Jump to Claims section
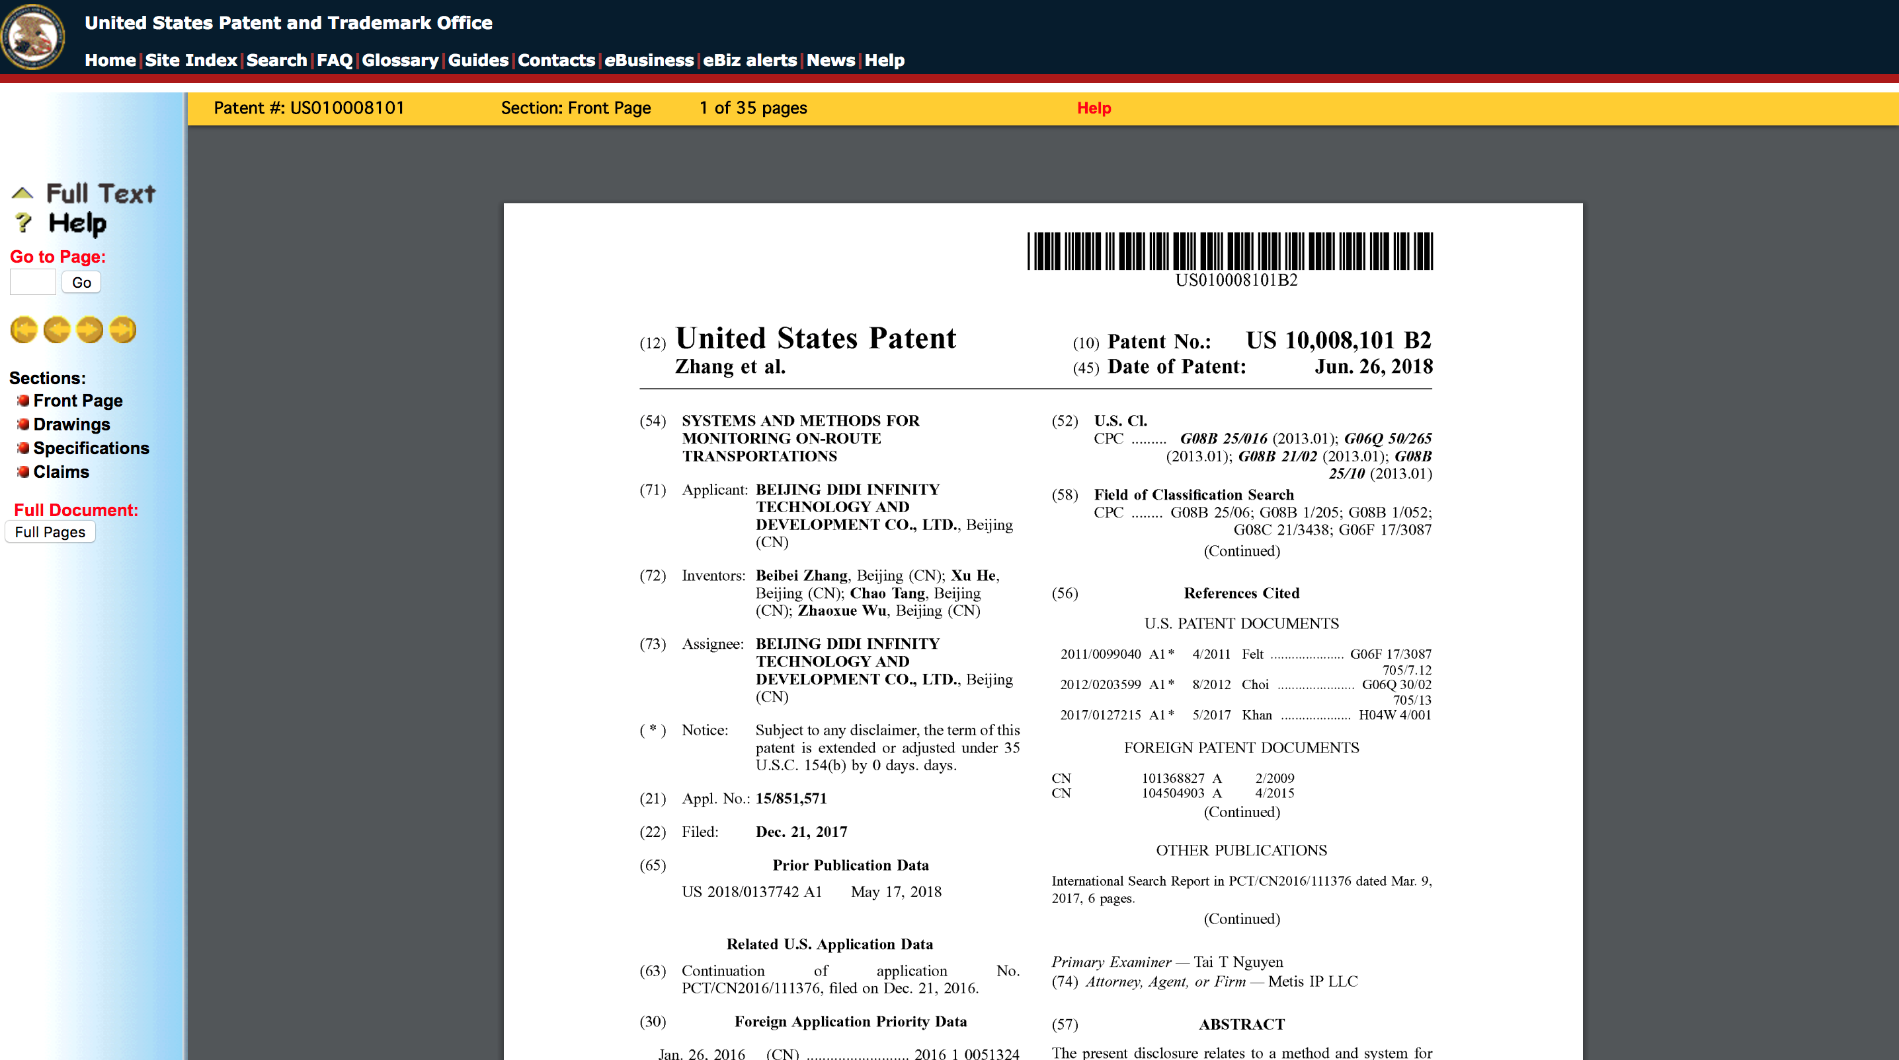1899x1060 pixels. pos(61,471)
